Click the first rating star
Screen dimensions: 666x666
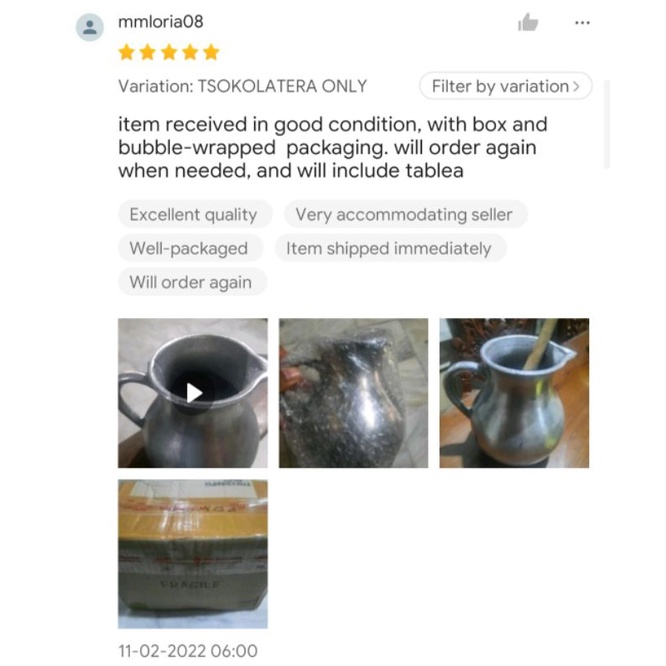coord(127,53)
